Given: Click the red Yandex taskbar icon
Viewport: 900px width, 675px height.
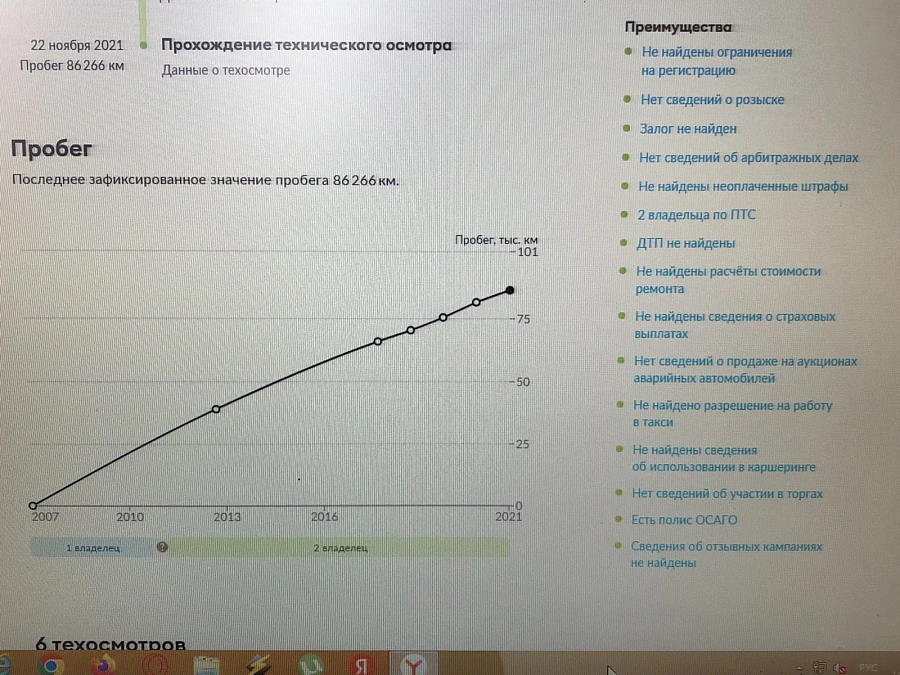Looking at the screenshot, I should [363, 666].
